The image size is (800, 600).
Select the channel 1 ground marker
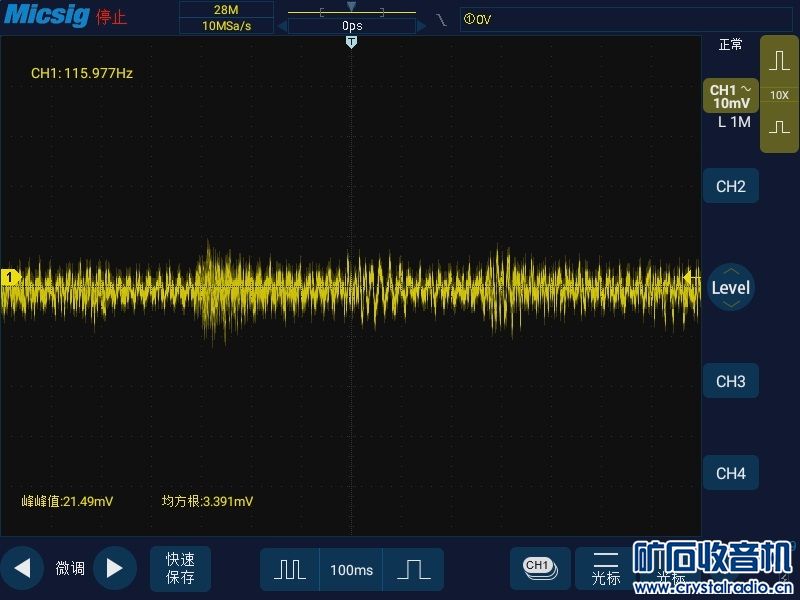pyautogui.click(x=10, y=278)
